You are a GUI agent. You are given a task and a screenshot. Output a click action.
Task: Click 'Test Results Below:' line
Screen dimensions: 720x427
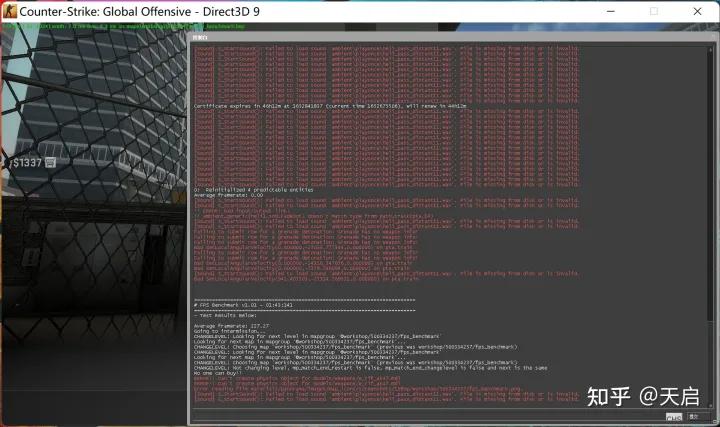click(x=225, y=315)
